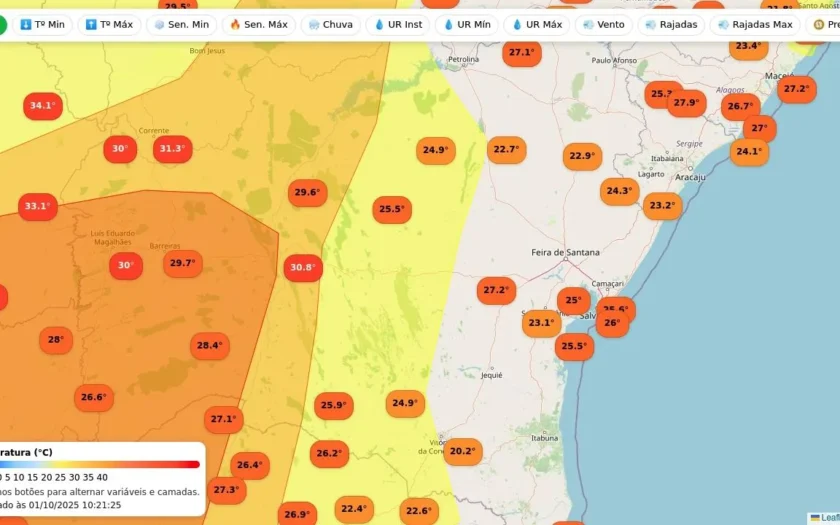This screenshot has height=525, width=840.
Task: Click the UR Máx droplet button
Action: click(x=537, y=25)
